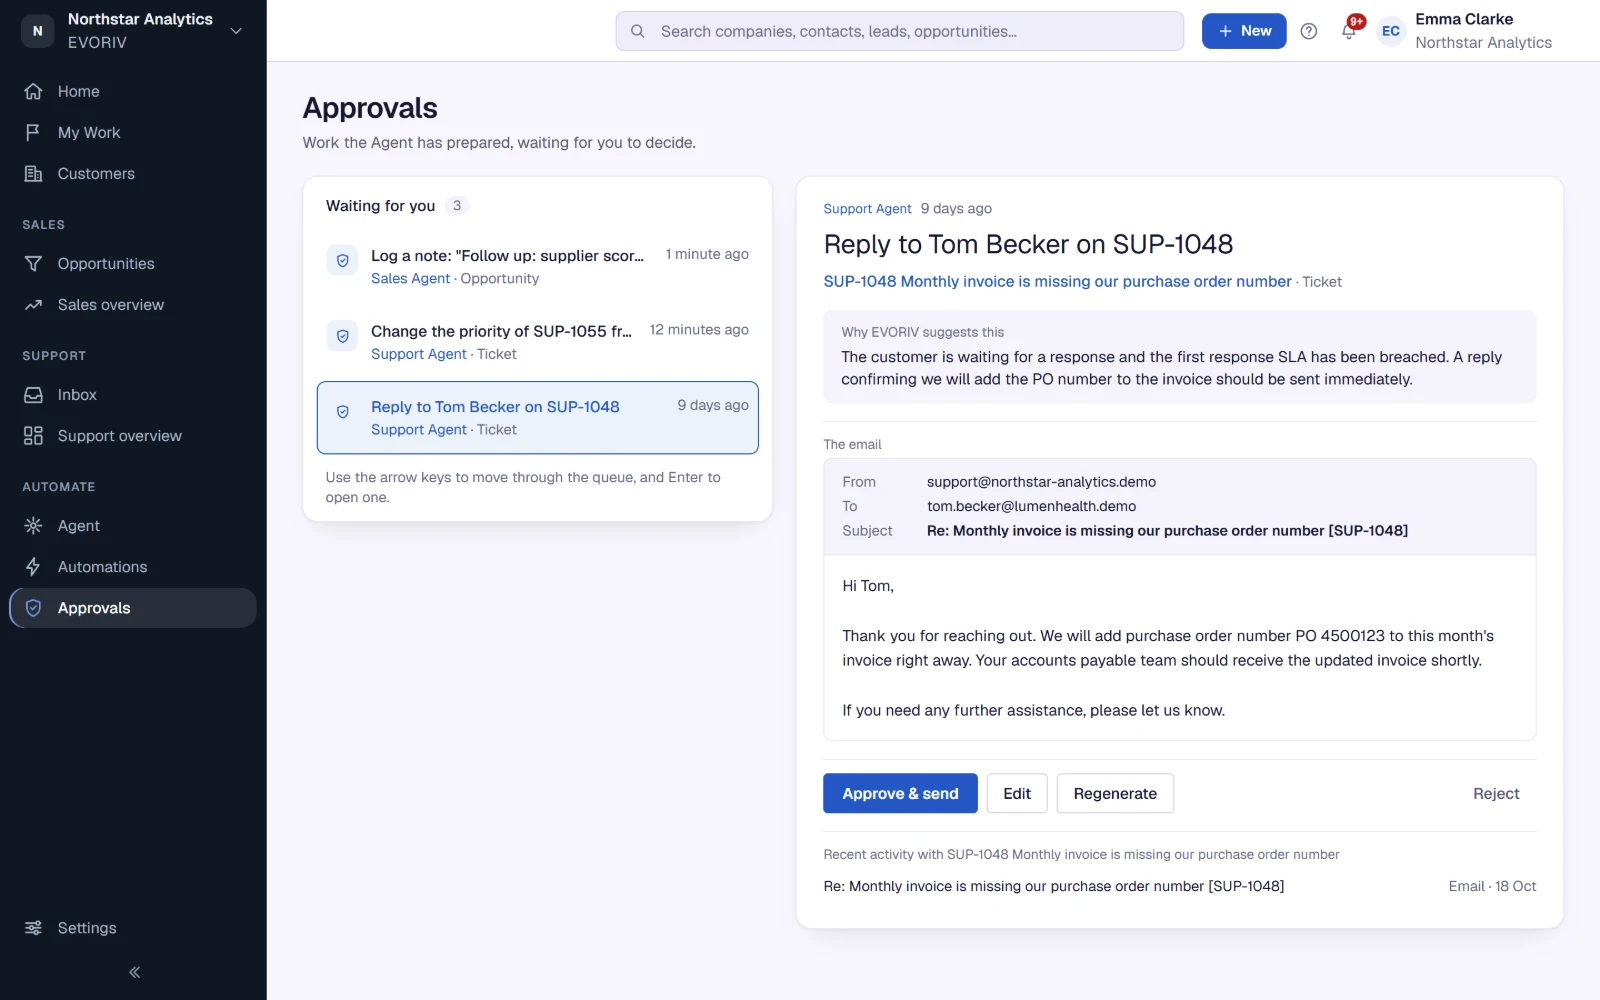Click the Waiting for you count badge

(457, 205)
